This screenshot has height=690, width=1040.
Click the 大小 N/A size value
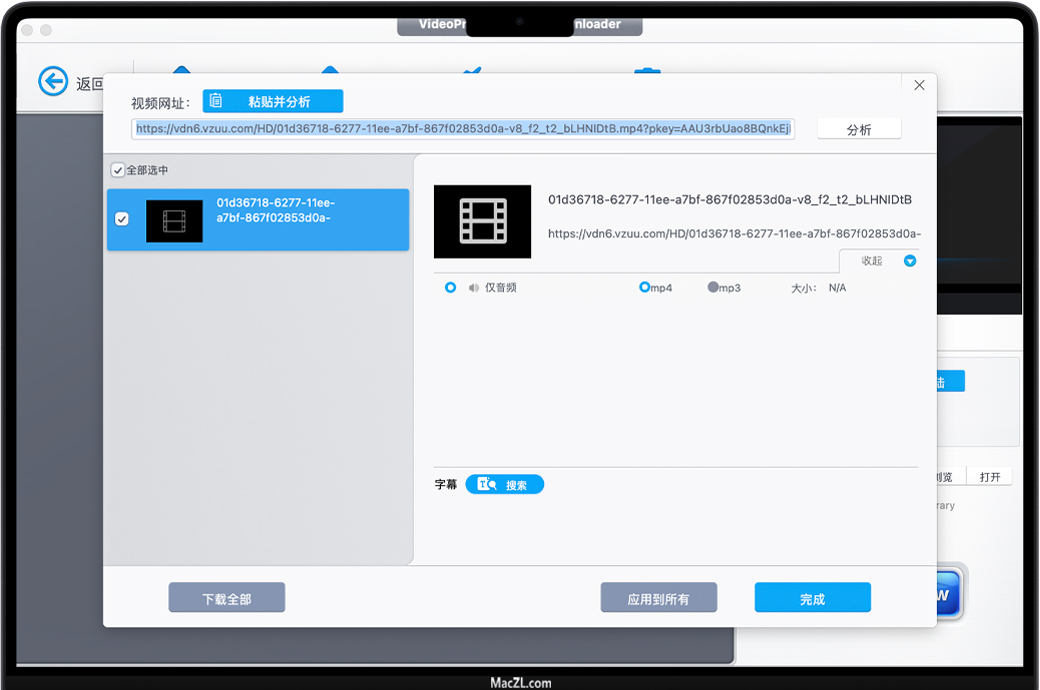coord(837,288)
